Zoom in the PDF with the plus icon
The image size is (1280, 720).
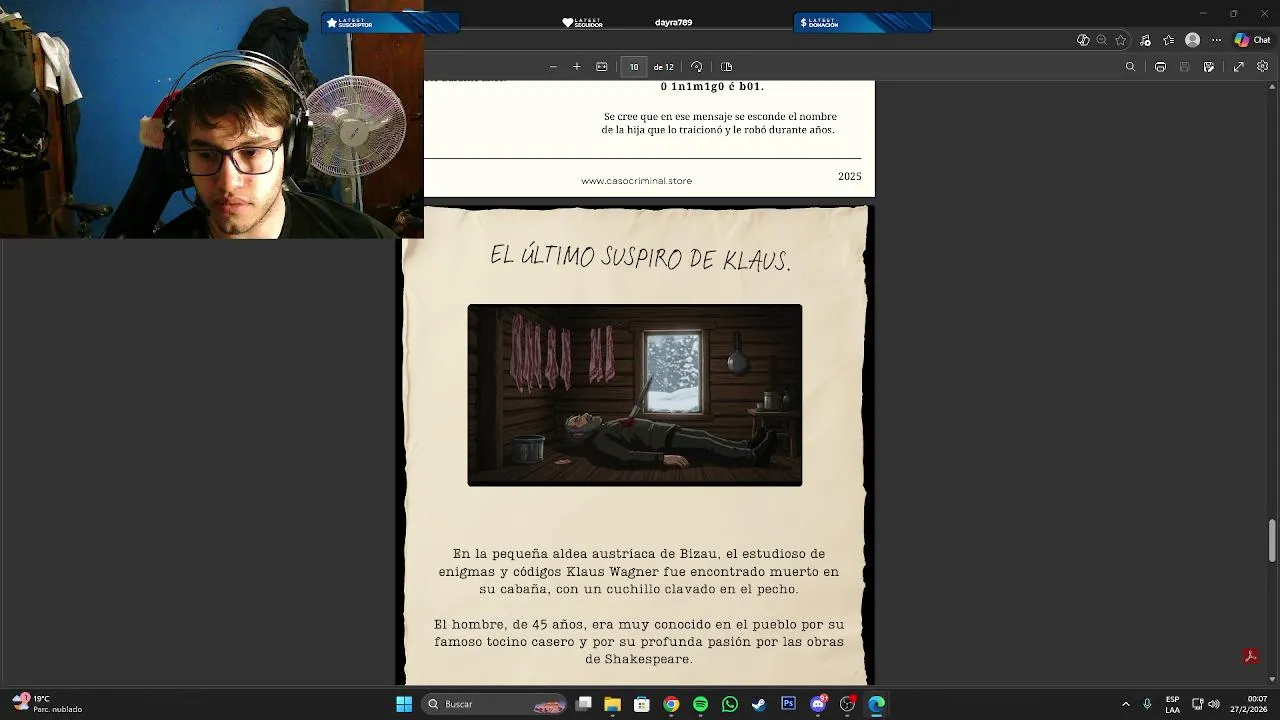coord(577,67)
